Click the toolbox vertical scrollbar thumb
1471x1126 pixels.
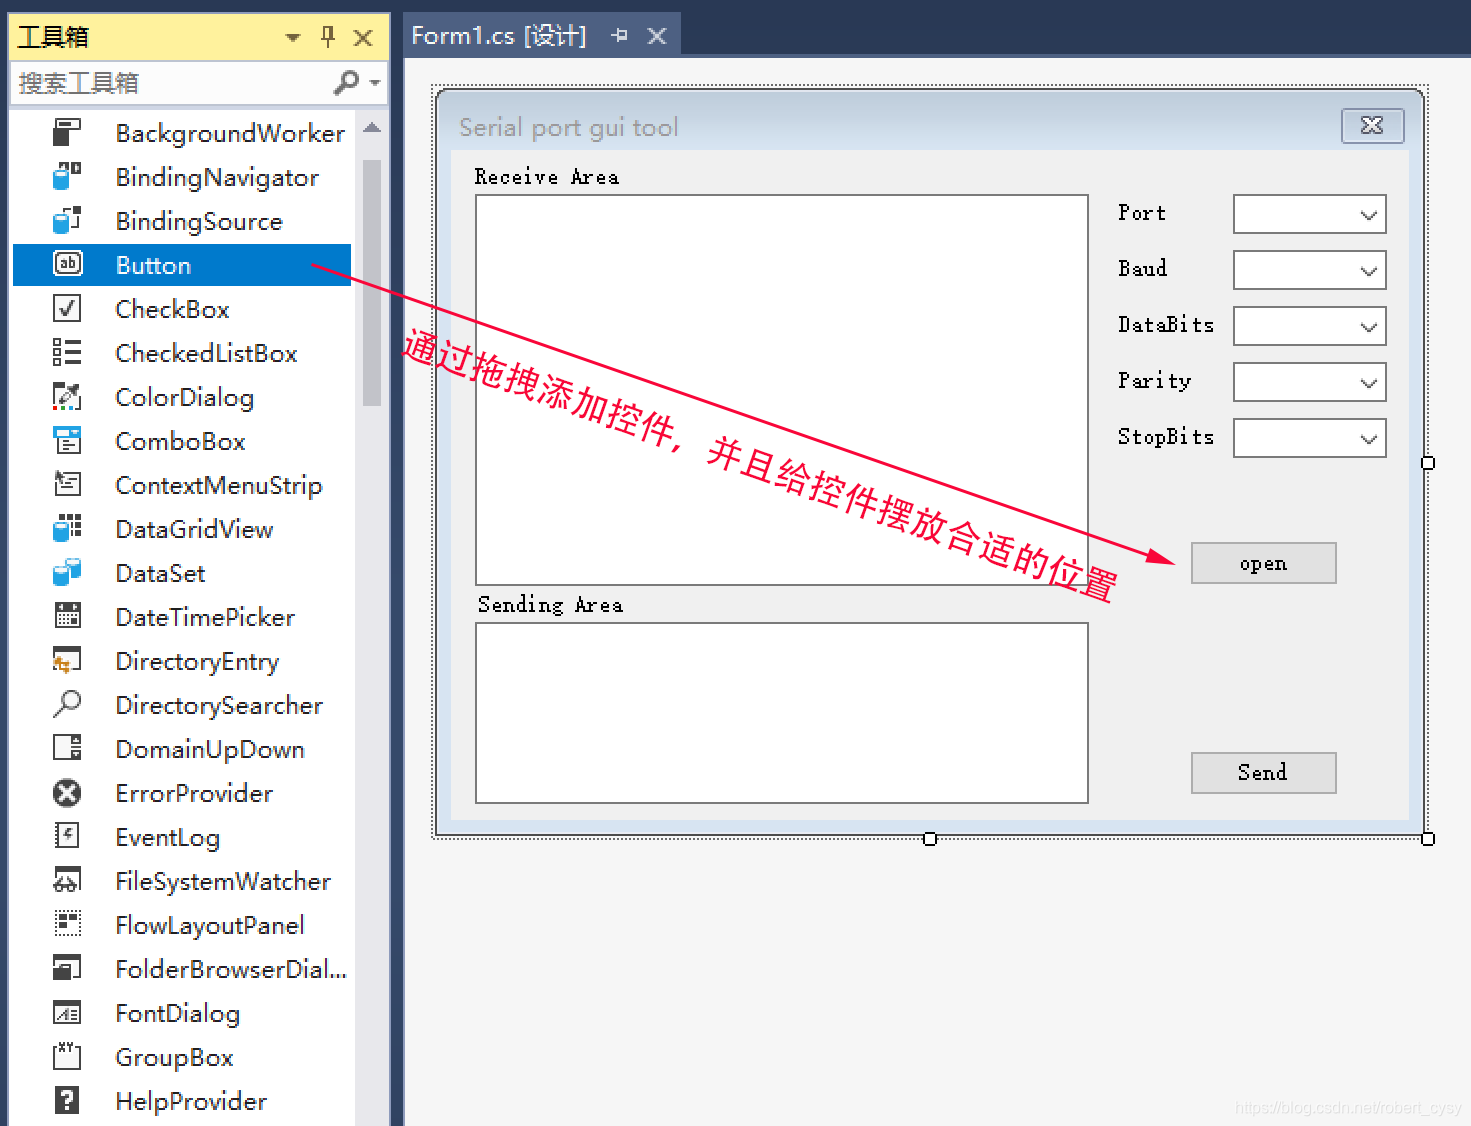pos(372,282)
